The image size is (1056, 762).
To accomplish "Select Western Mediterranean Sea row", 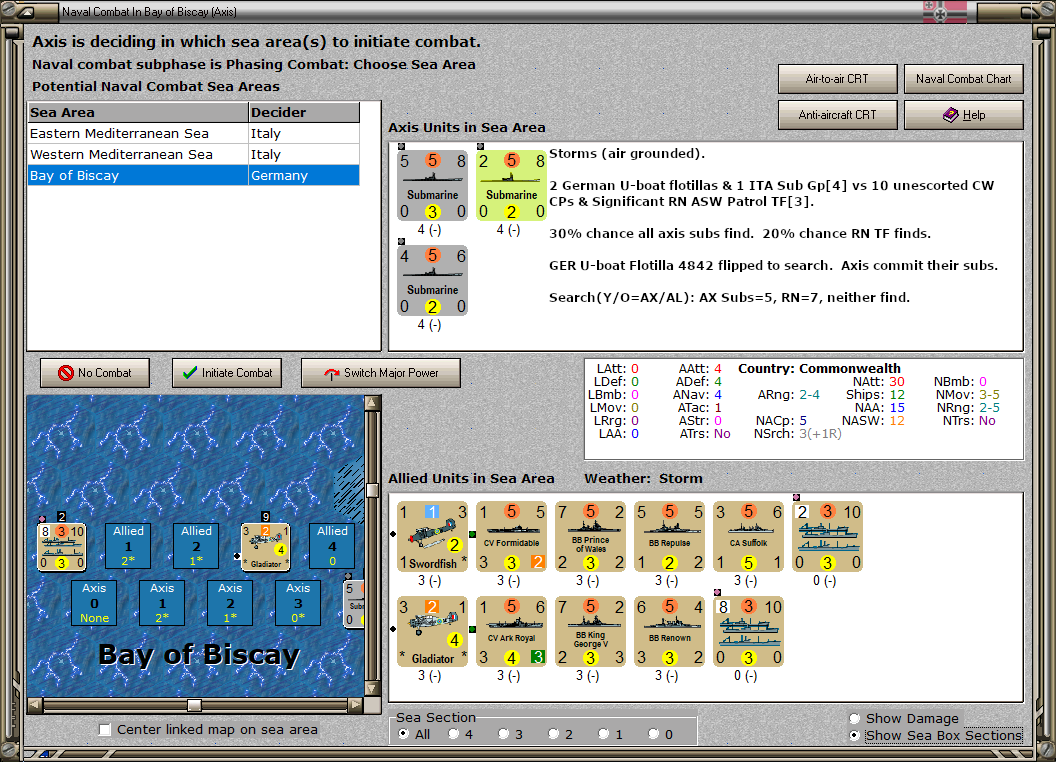I will tap(193, 154).
